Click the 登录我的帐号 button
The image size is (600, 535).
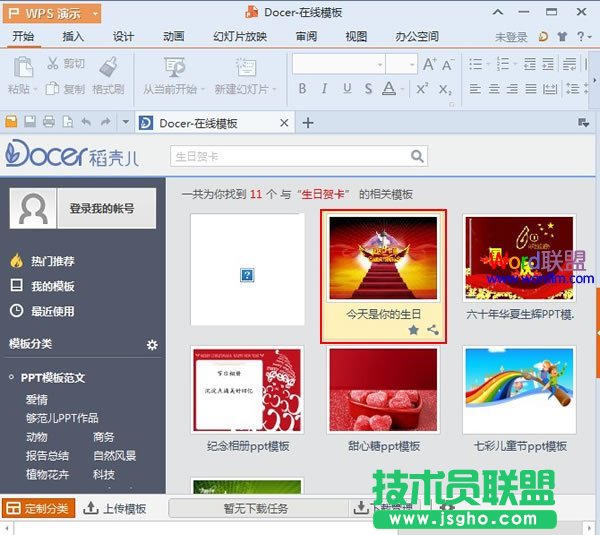pos(101,209)
